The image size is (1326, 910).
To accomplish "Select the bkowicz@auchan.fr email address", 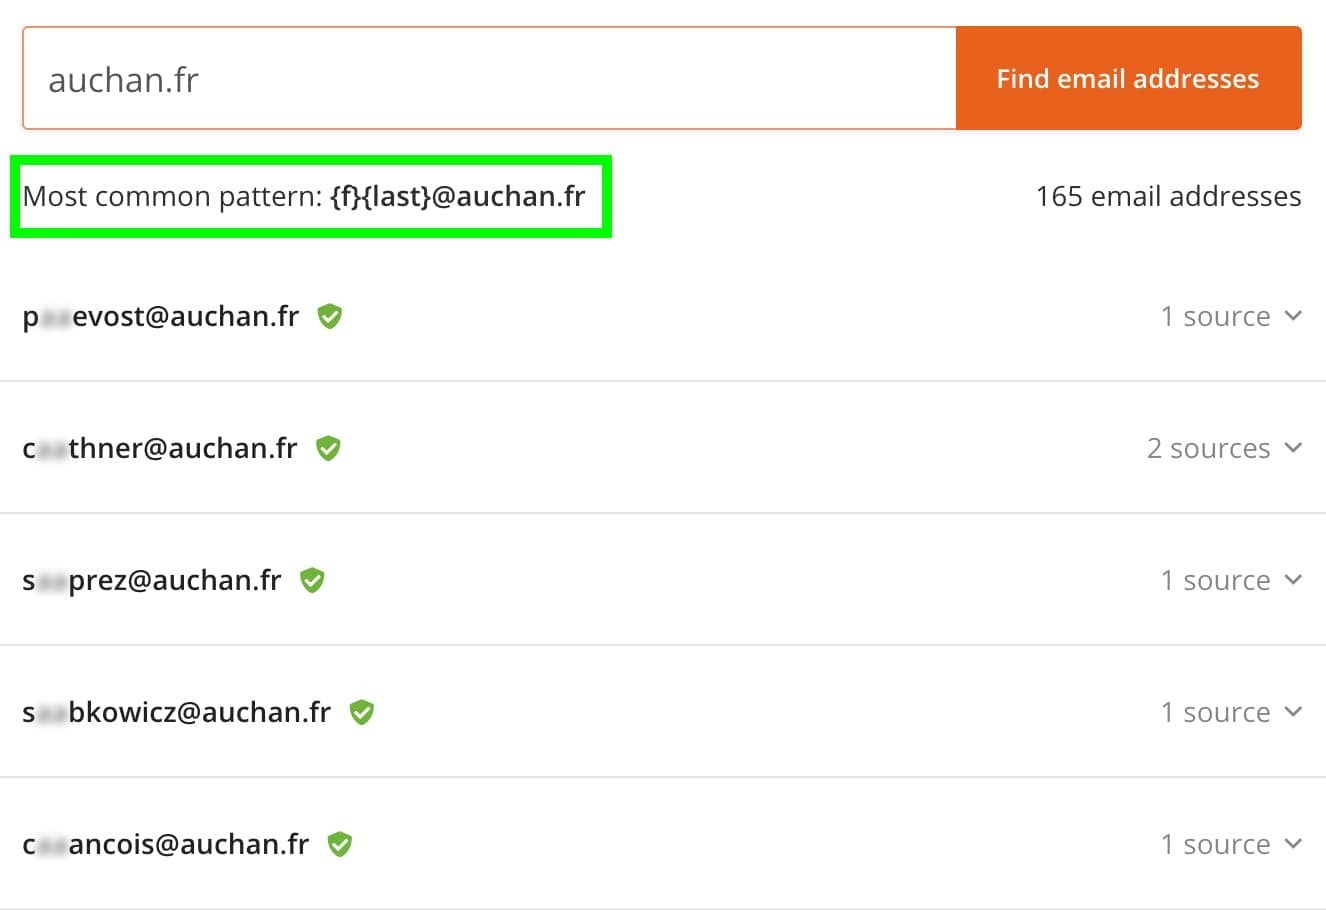I will click(x=176, y=712).
